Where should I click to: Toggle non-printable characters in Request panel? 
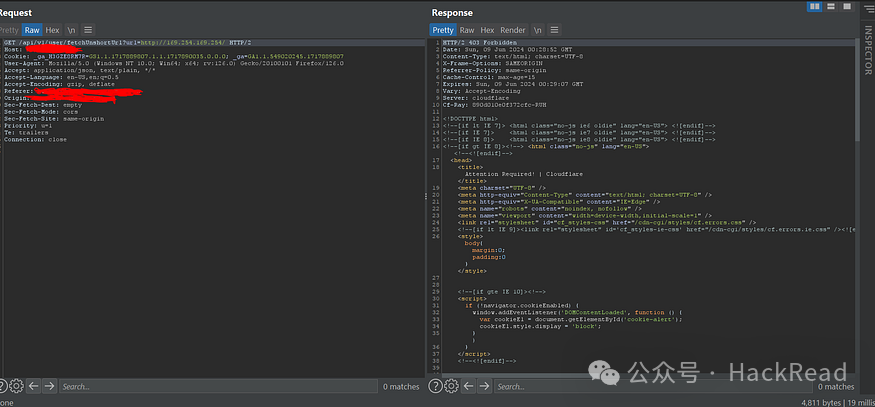point(71,30)
